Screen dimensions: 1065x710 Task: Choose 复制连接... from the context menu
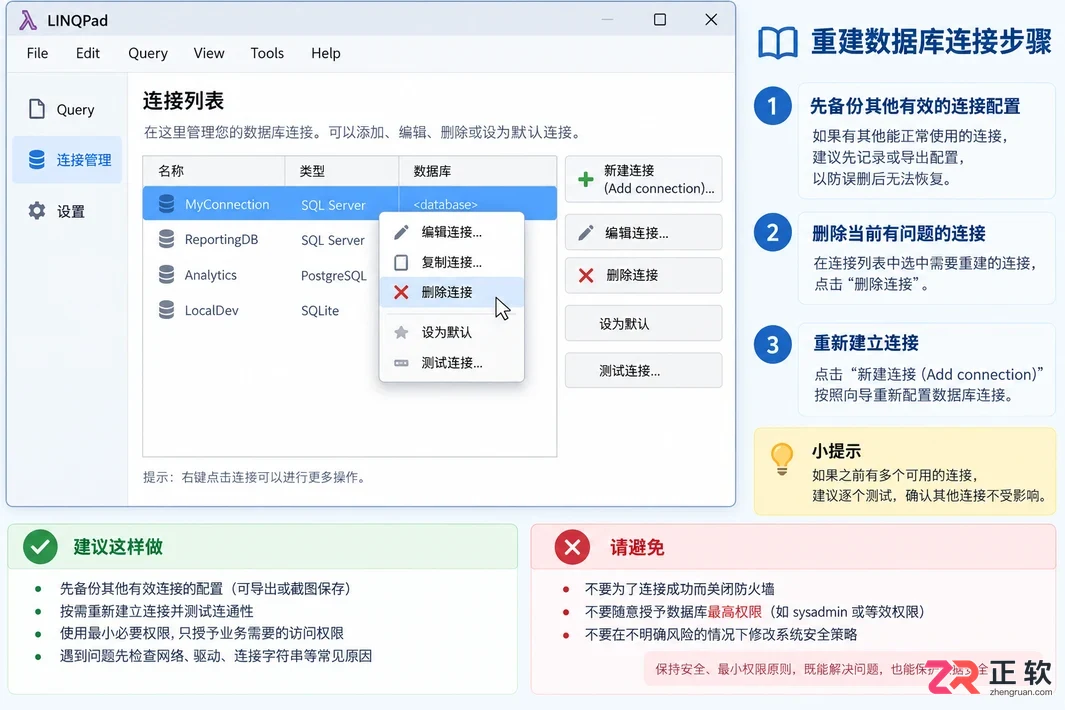452,262
